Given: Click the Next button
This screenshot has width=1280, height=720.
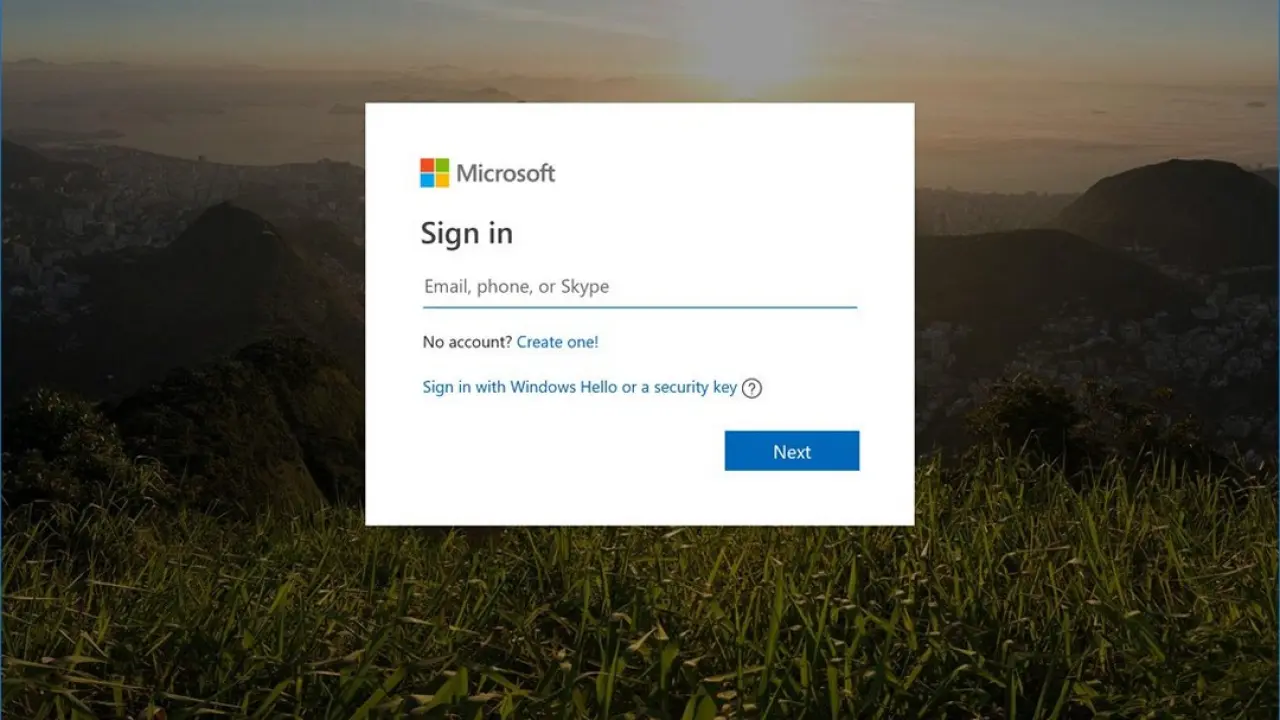Looking at the screenshot, I should (792, 451).
